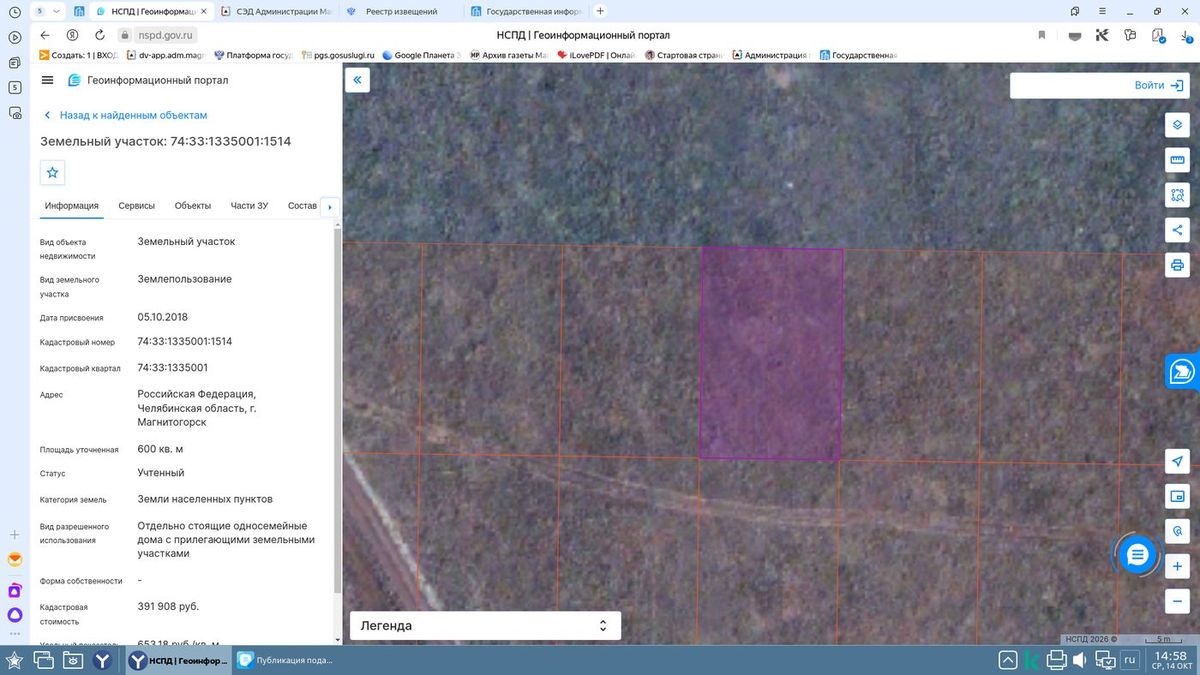Select the Состав tab
This screenshot has width=1200, height=675.
[302, 206]
